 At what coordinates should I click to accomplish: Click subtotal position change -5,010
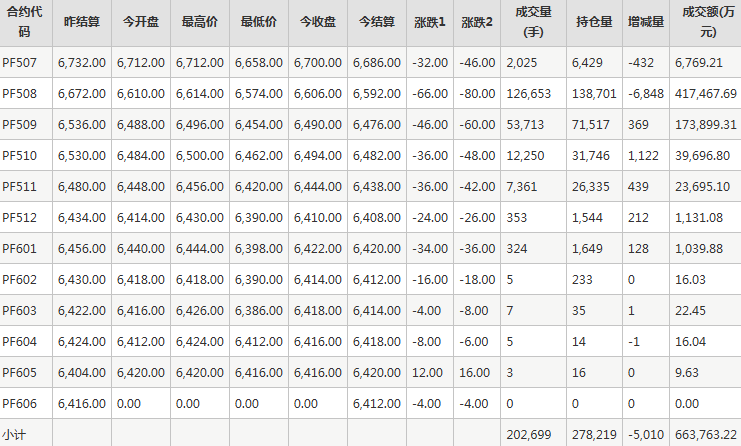tap(646, 434)
